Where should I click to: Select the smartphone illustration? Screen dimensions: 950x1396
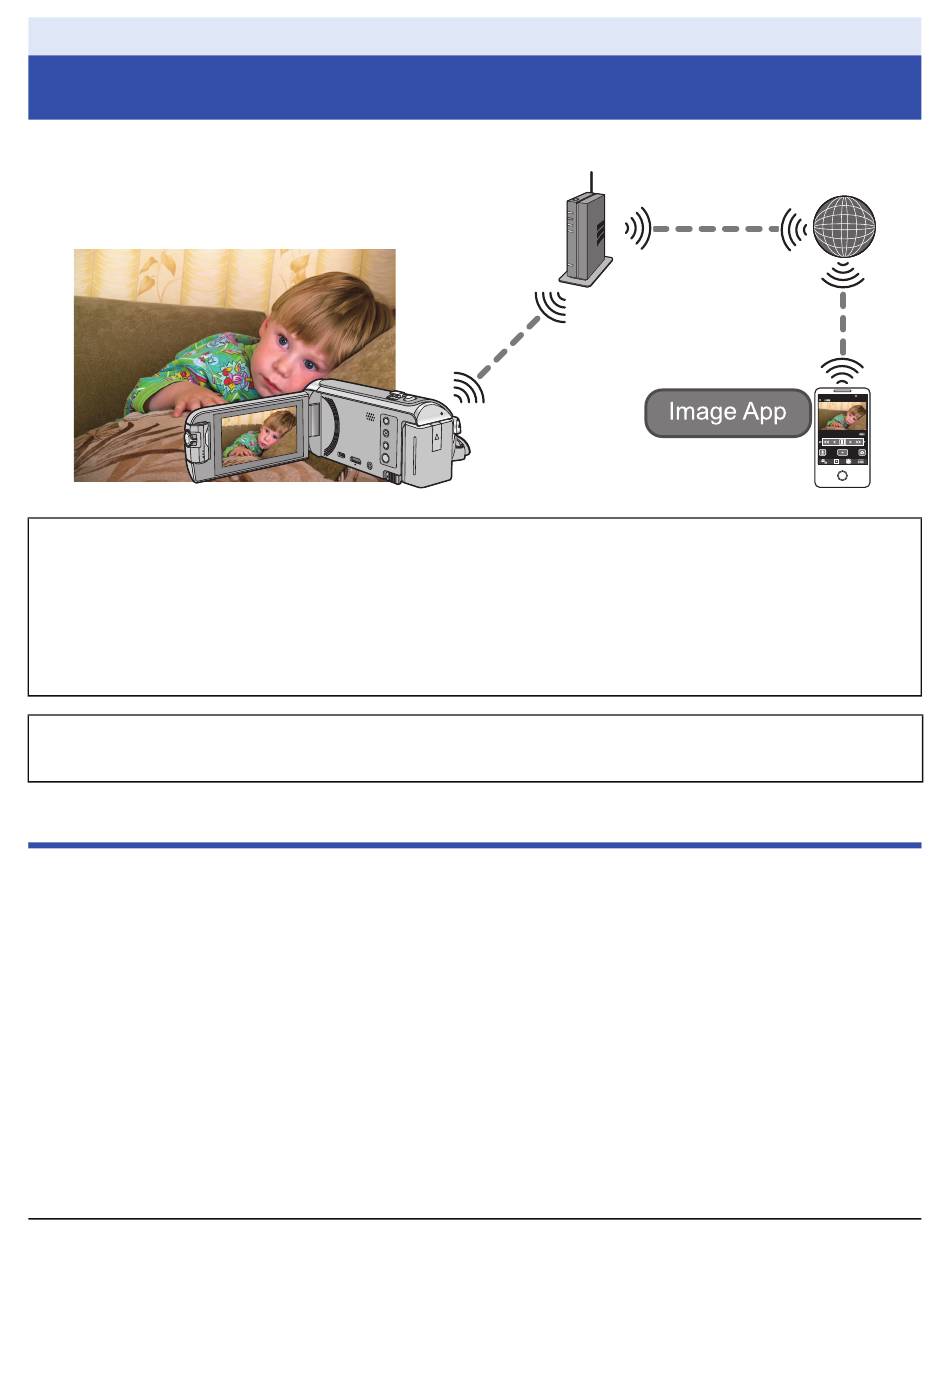pos(842,438)
